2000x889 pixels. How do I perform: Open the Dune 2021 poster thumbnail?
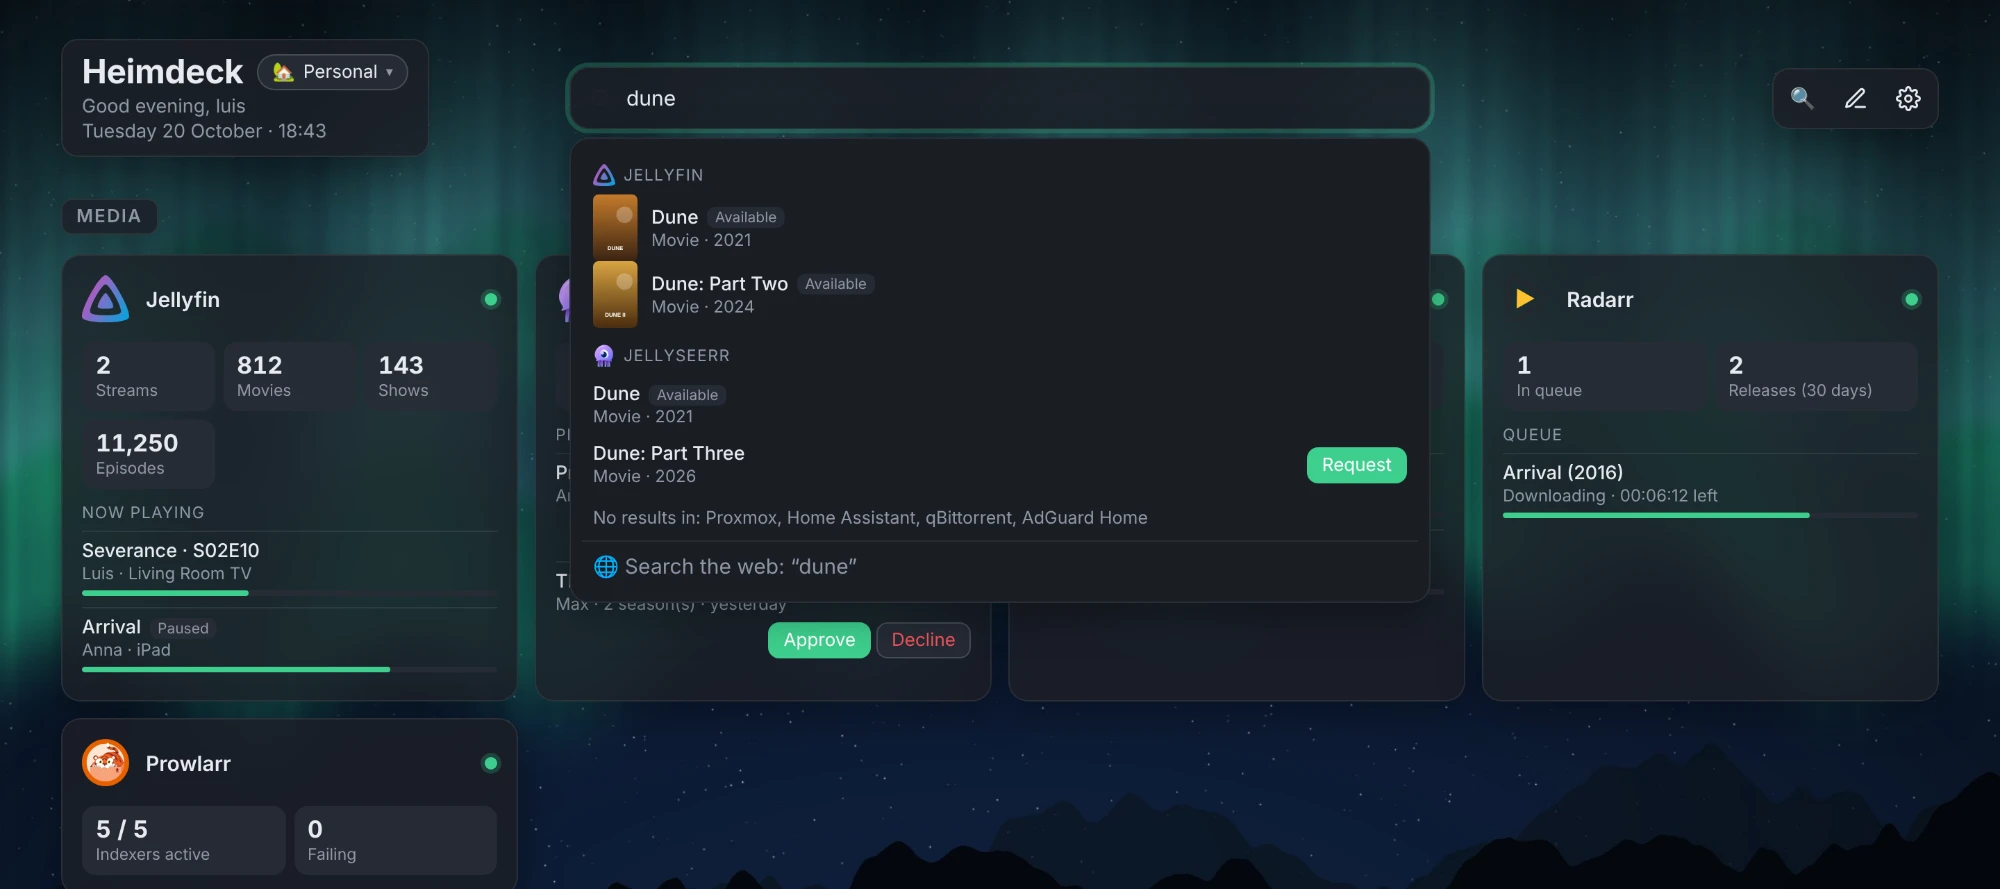(x=615, y=227)
